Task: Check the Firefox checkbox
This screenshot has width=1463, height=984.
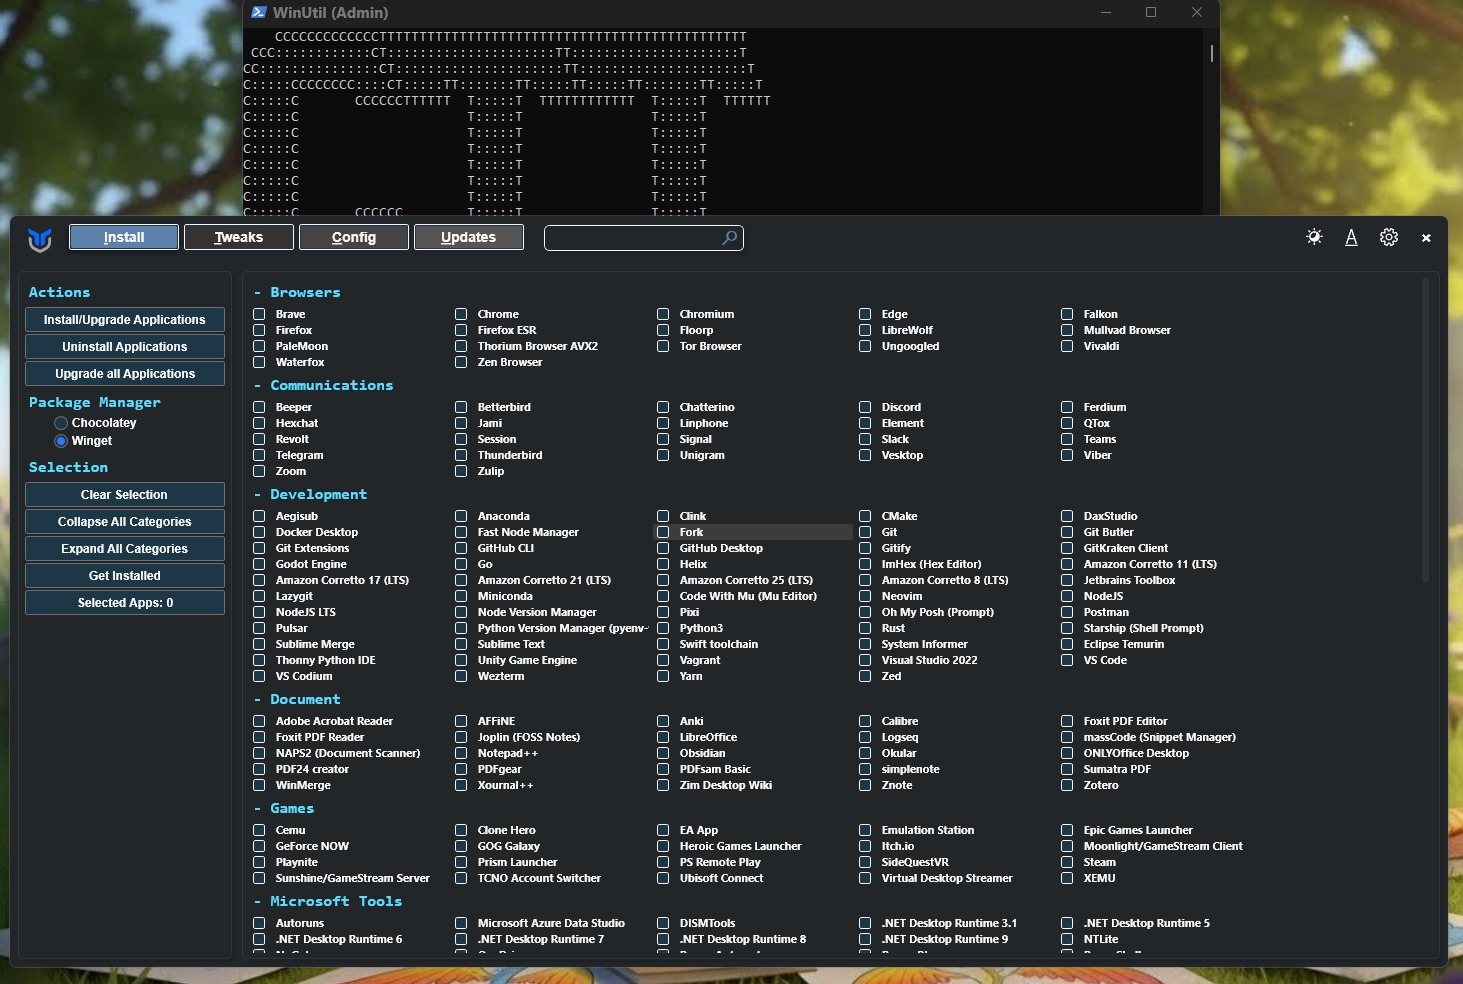Action: tap(259, 330)
